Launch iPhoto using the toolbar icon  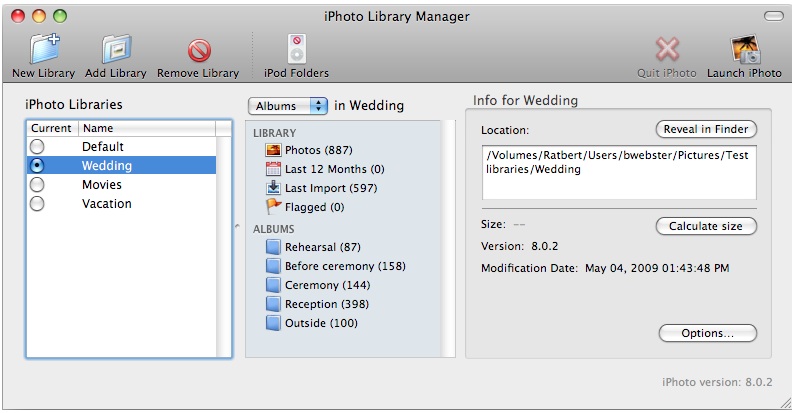[x=744, y=50]
